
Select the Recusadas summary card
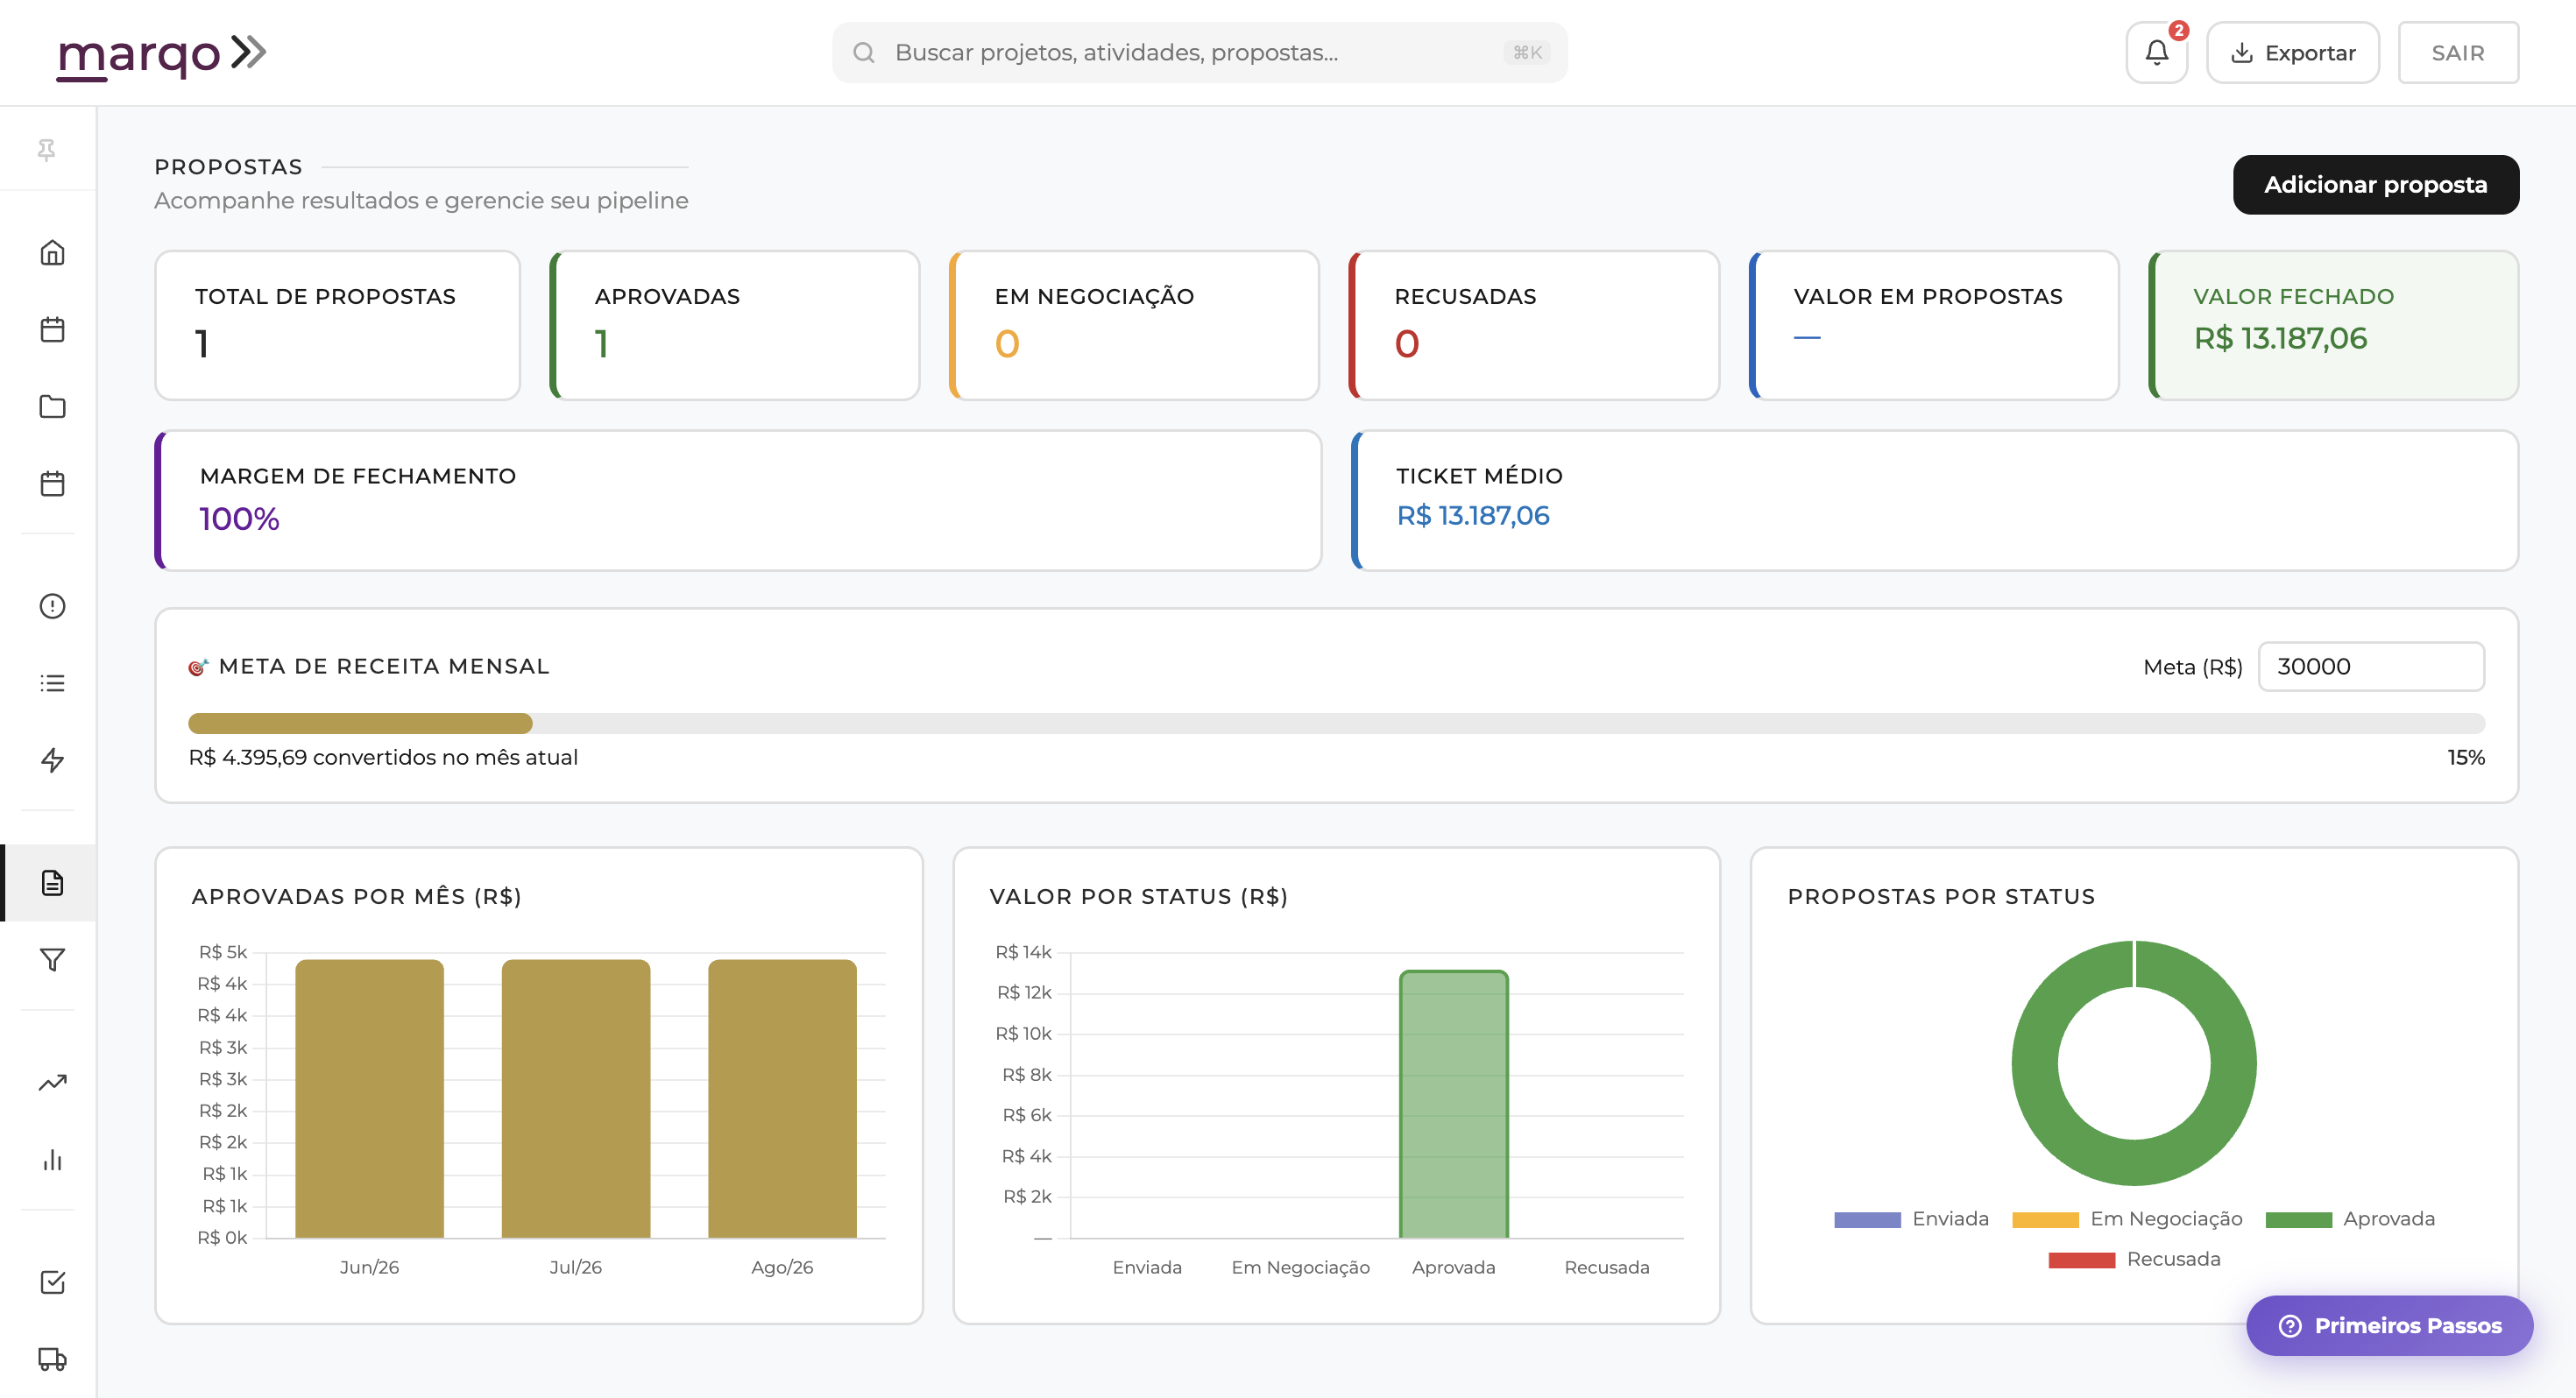(1535, 326)
